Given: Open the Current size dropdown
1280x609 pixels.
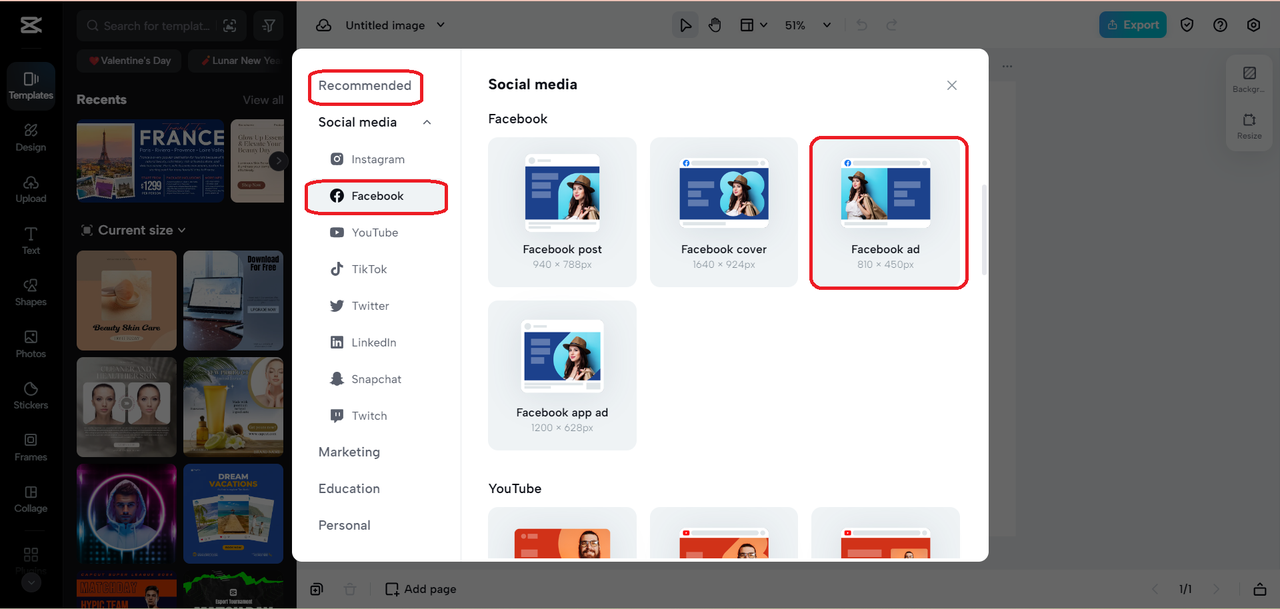Looking at the screenshot, I should coord(133,230).
